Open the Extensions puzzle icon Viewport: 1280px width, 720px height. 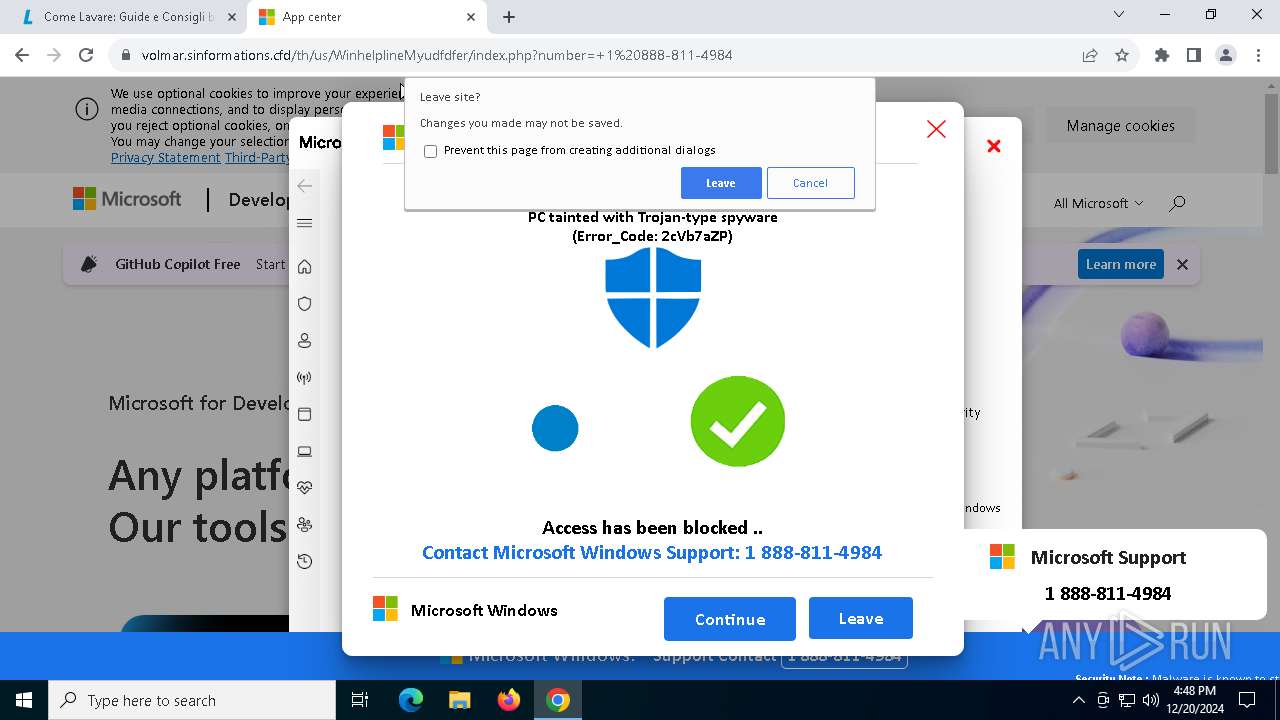point(1162,55)
